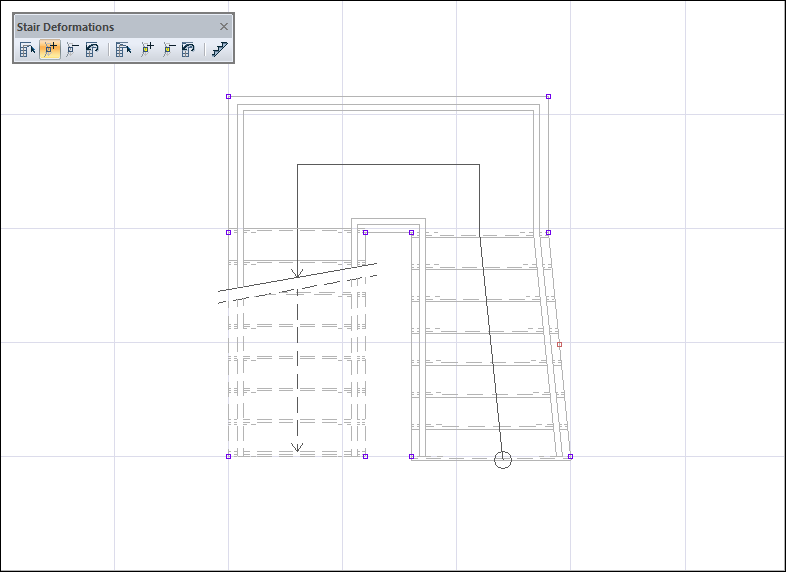This screenshot has width=786, height=572.
Task: Click the first group's reset deformation icon
Action: pyautogui.click(x=92, y=49)
